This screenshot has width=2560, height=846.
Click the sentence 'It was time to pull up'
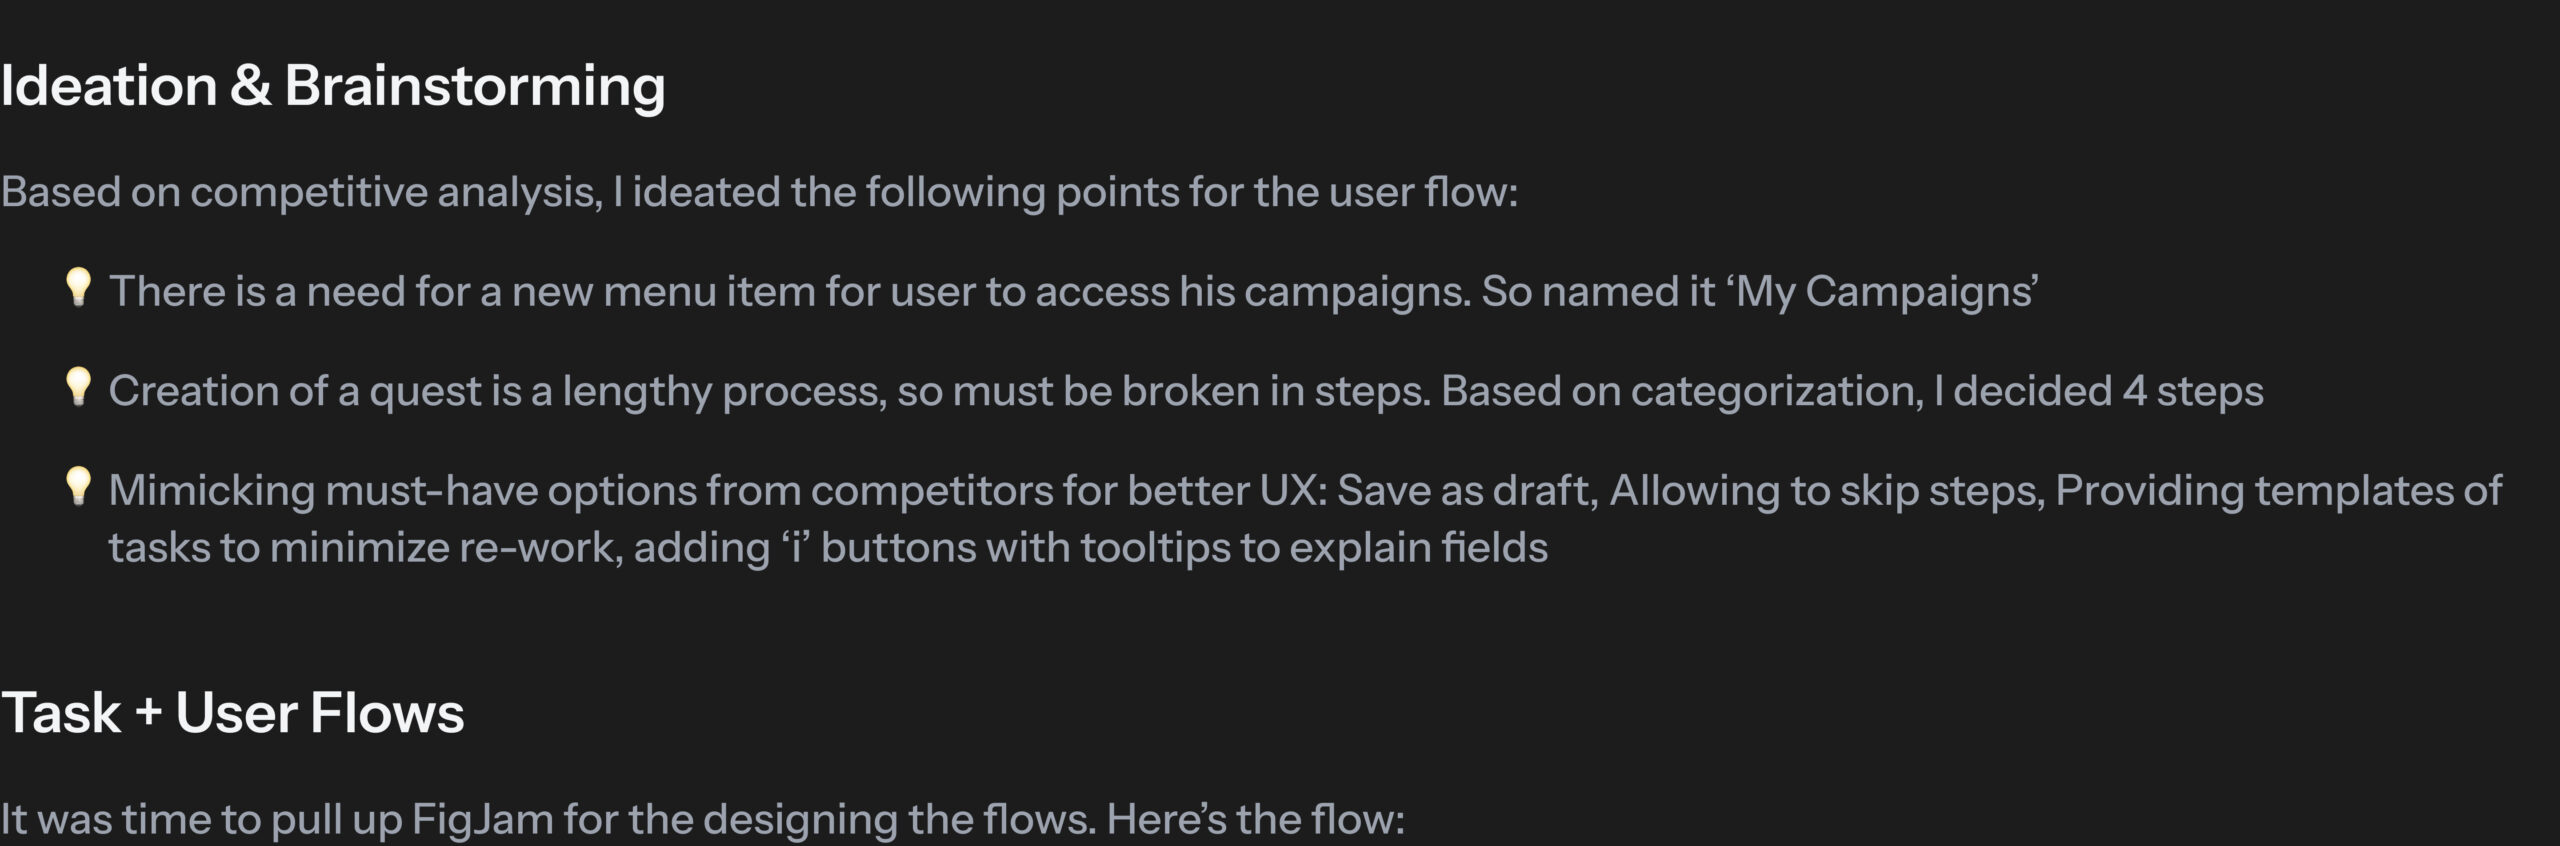pos(200,820)
